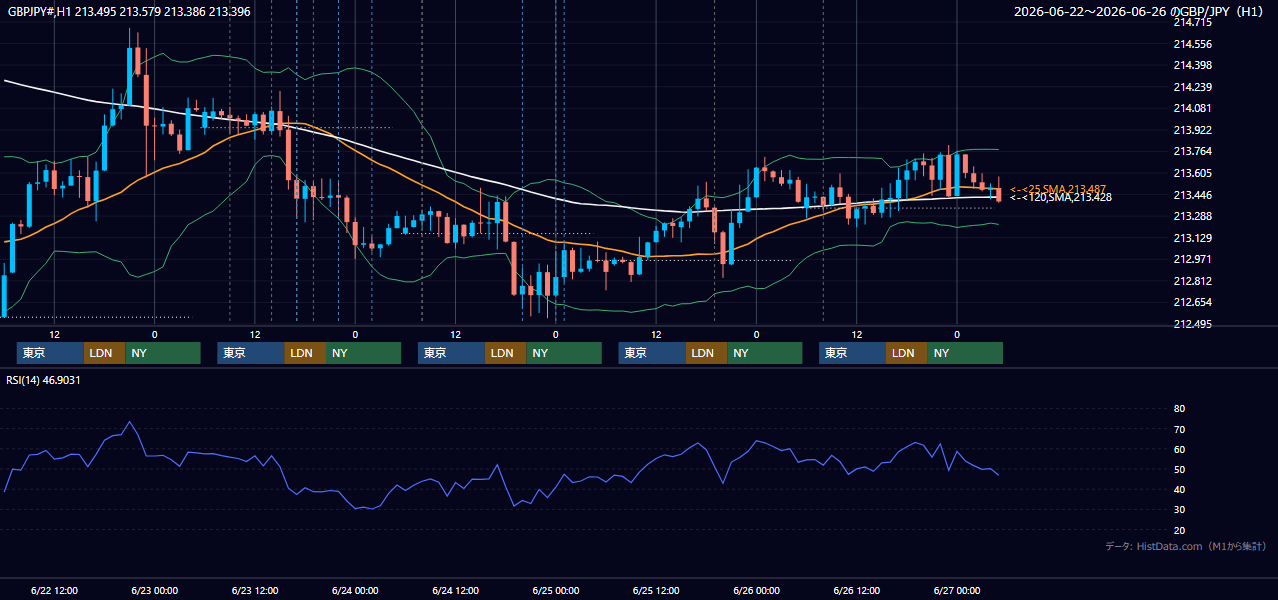The width and height of the screenshot is (1278, 600).
Task: Click the 6/24 12:00 date label
Action: [456, 590]
